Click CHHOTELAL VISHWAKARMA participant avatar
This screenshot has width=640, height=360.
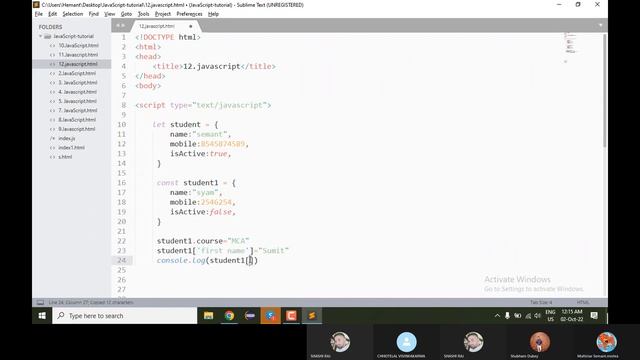[x=407, y=342]
